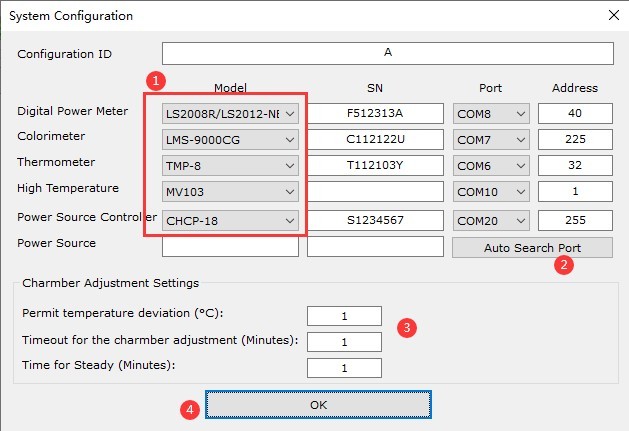Click the Address column header

575,88
